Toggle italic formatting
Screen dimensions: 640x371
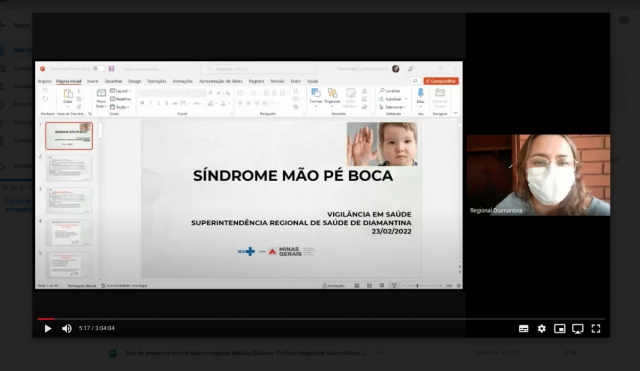pos(151,104)
